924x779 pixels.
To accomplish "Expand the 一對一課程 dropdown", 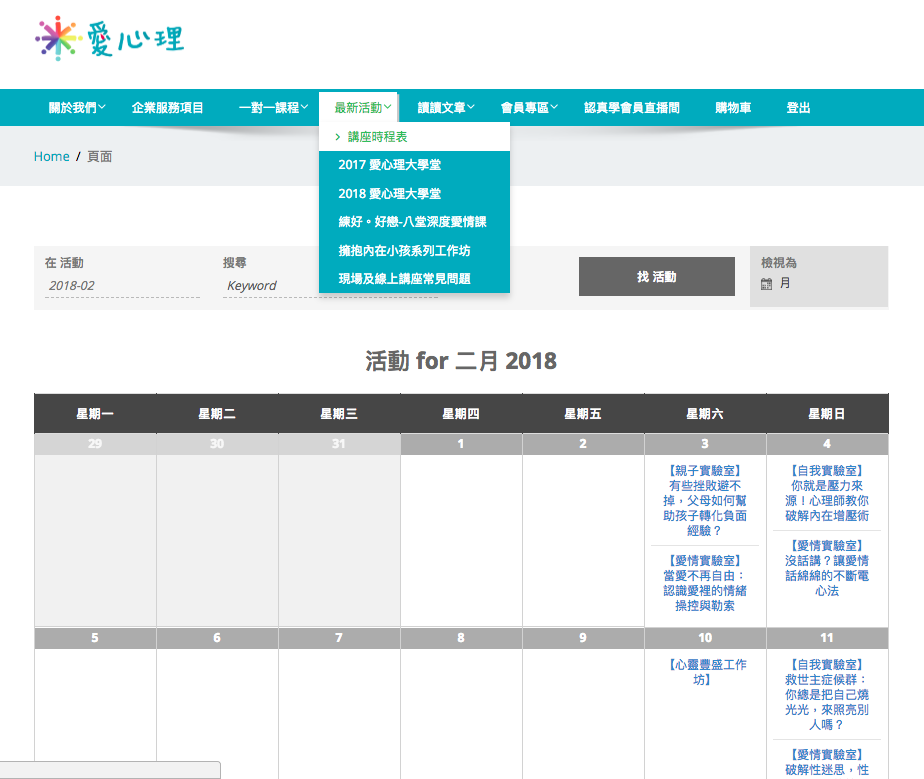I will point(274,108).
